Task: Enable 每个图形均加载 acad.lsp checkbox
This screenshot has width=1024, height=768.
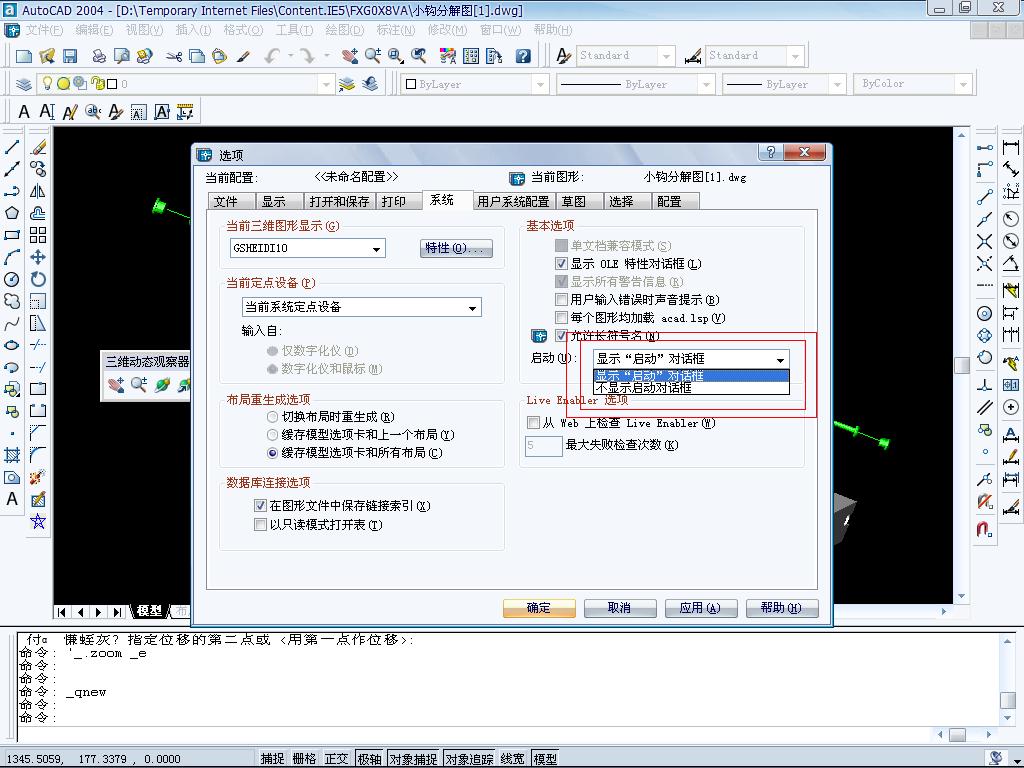Action: 561,318
